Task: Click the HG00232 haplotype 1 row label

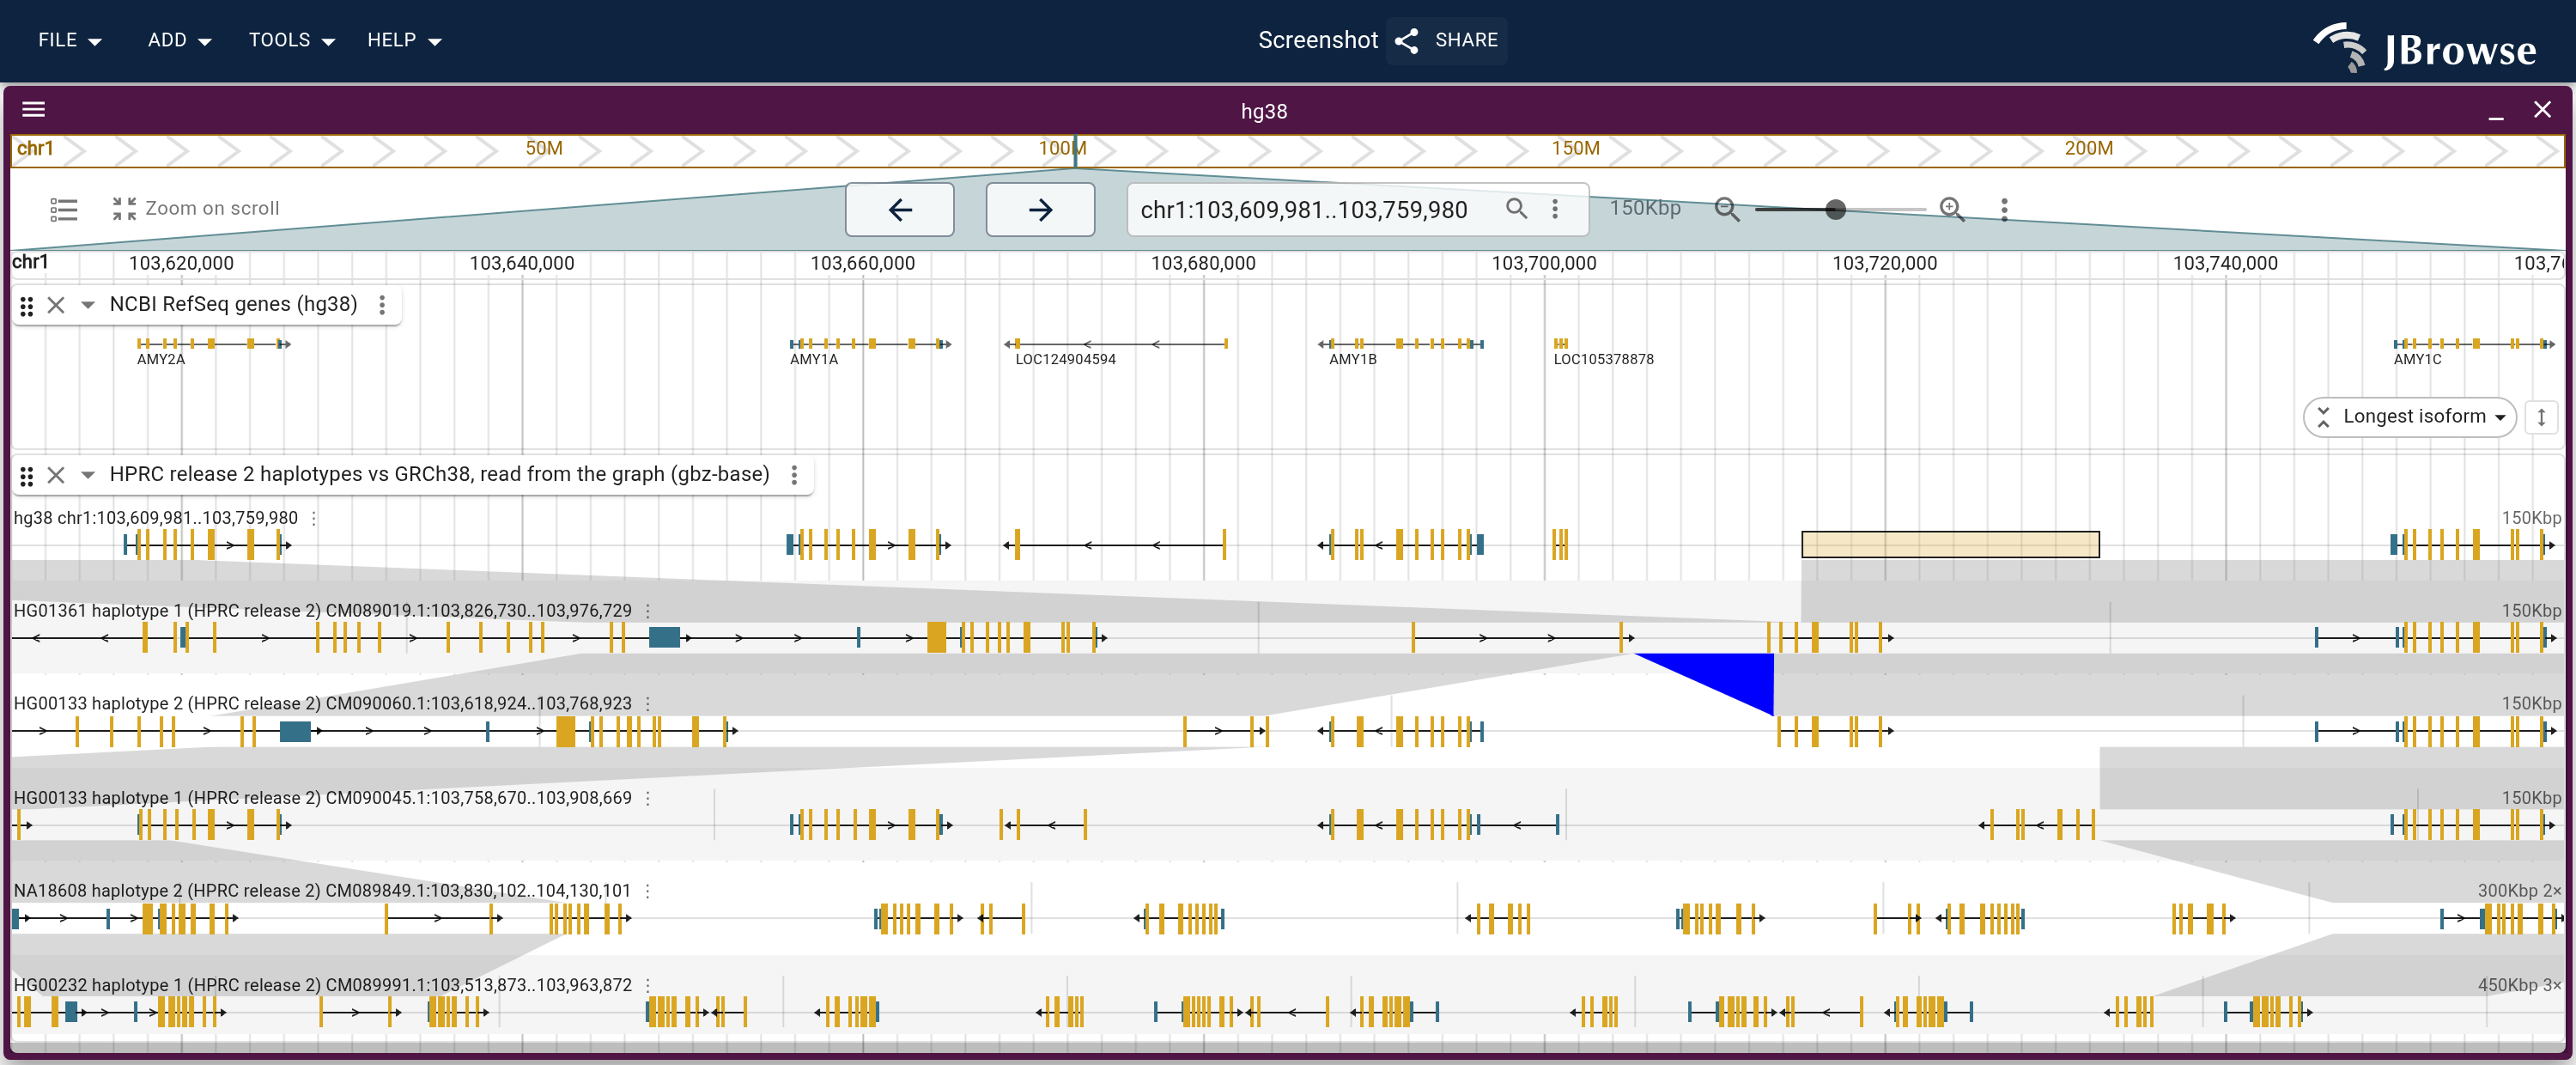Action: [322, 985]
